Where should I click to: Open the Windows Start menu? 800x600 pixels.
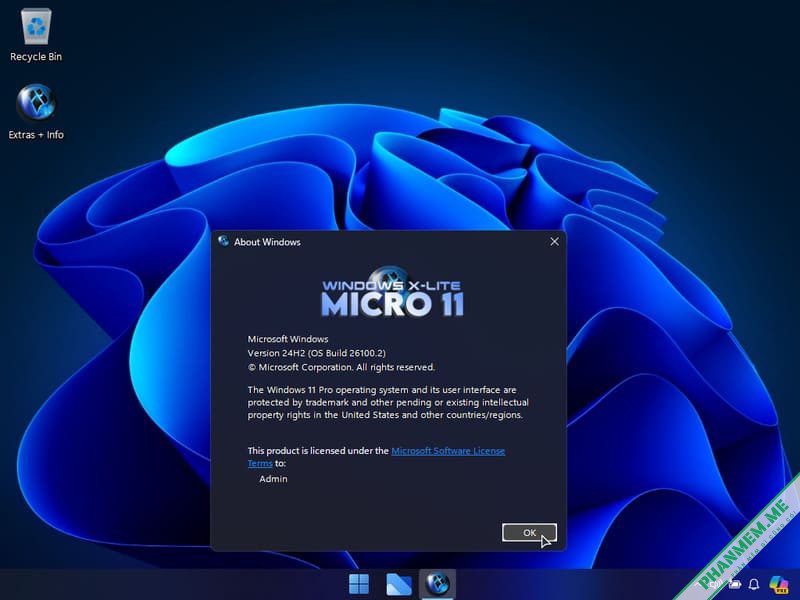(358, 584)
